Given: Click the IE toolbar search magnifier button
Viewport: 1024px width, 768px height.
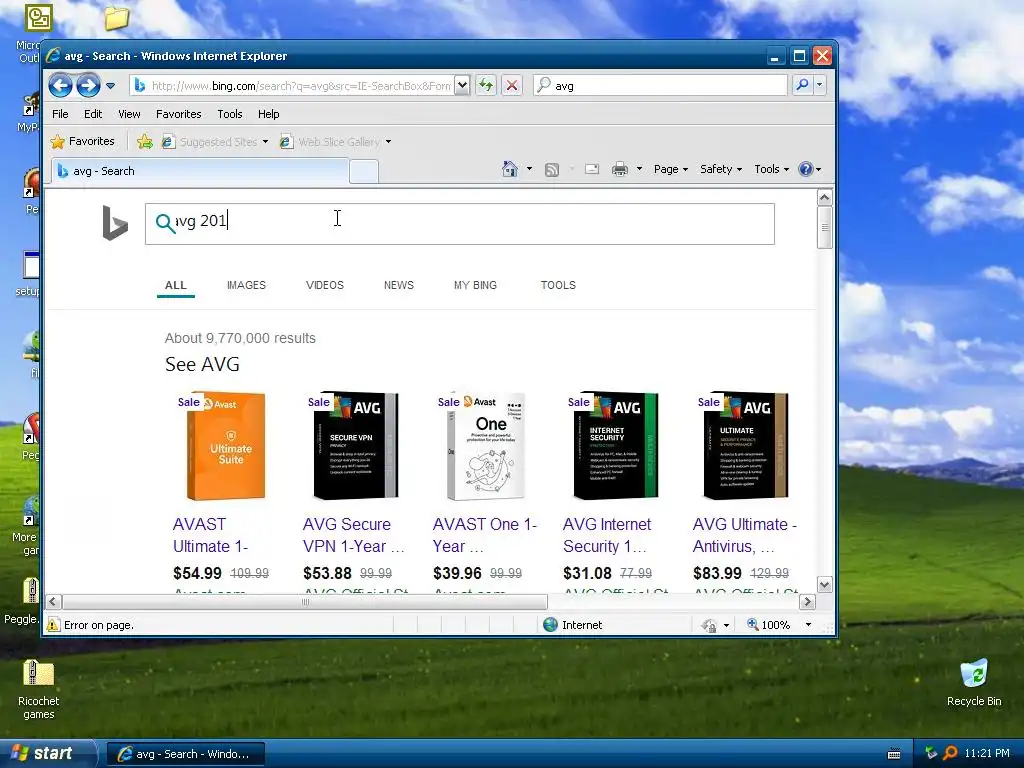Looking at the screenshot, I should point(802,86).
